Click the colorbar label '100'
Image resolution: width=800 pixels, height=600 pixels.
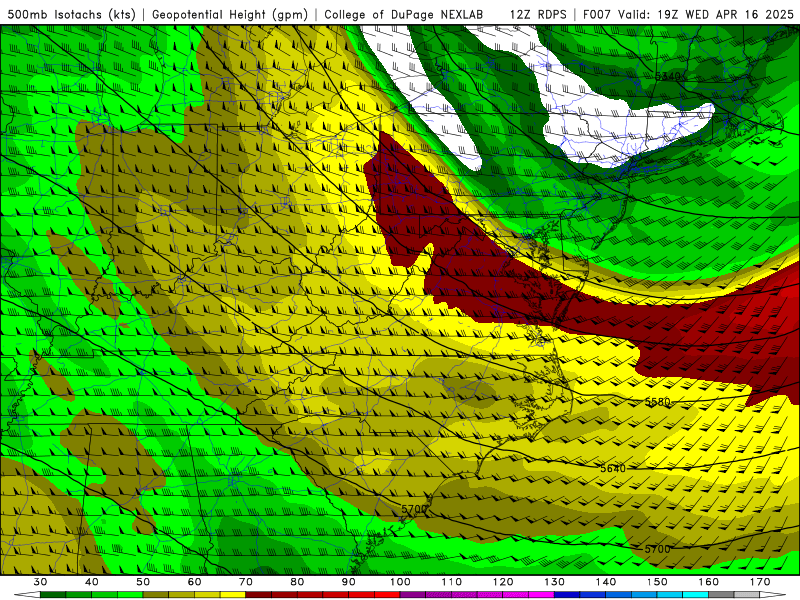pyautogui.click(x=400, y=582)
